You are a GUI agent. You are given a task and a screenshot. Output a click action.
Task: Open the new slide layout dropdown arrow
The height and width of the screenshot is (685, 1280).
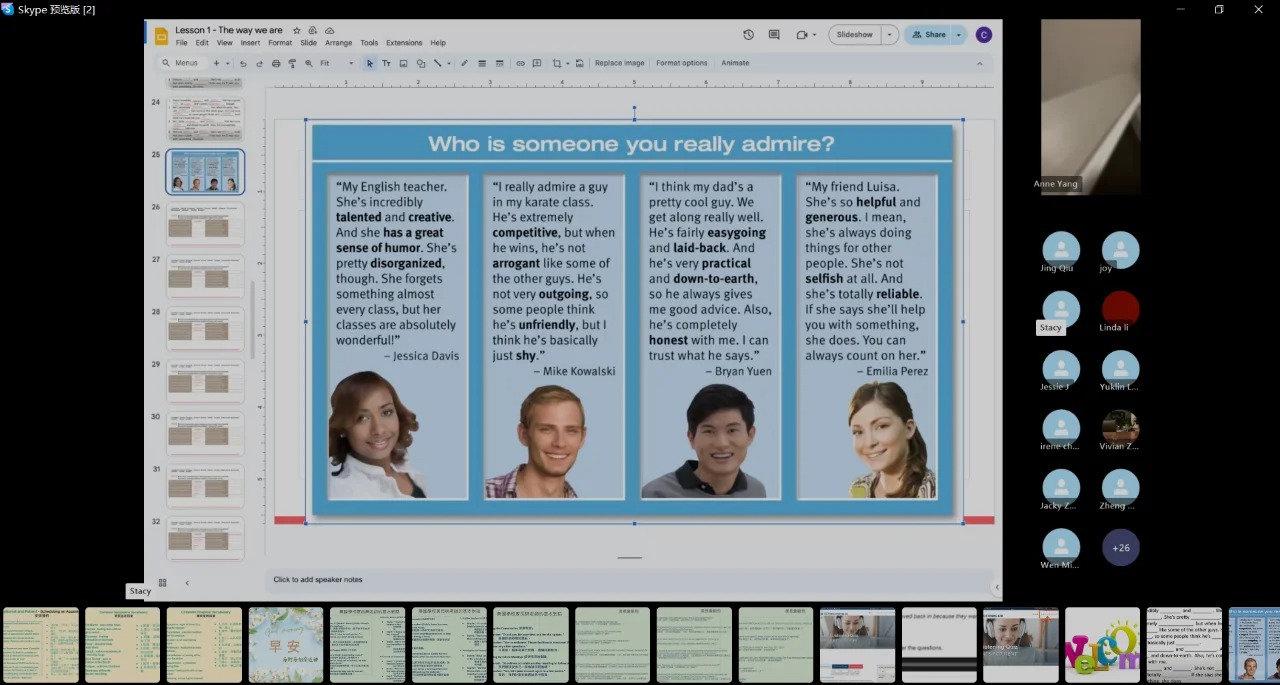(228, 63)
